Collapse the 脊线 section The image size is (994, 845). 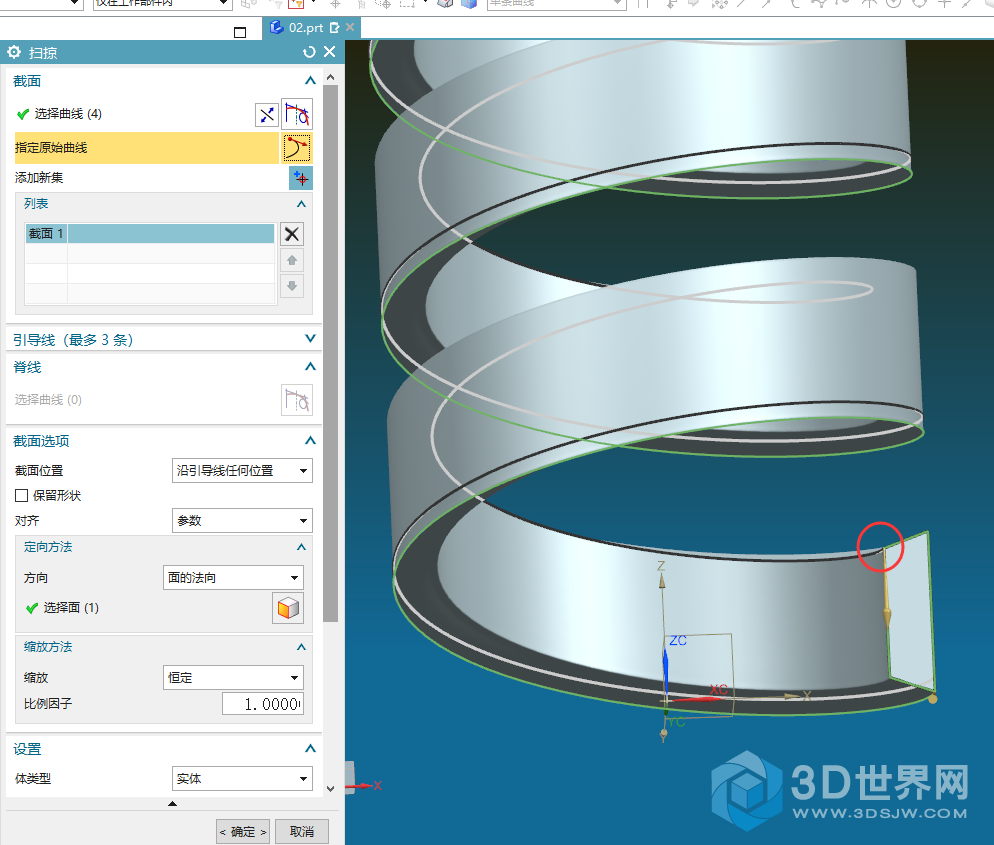click(x=310, y=366)
